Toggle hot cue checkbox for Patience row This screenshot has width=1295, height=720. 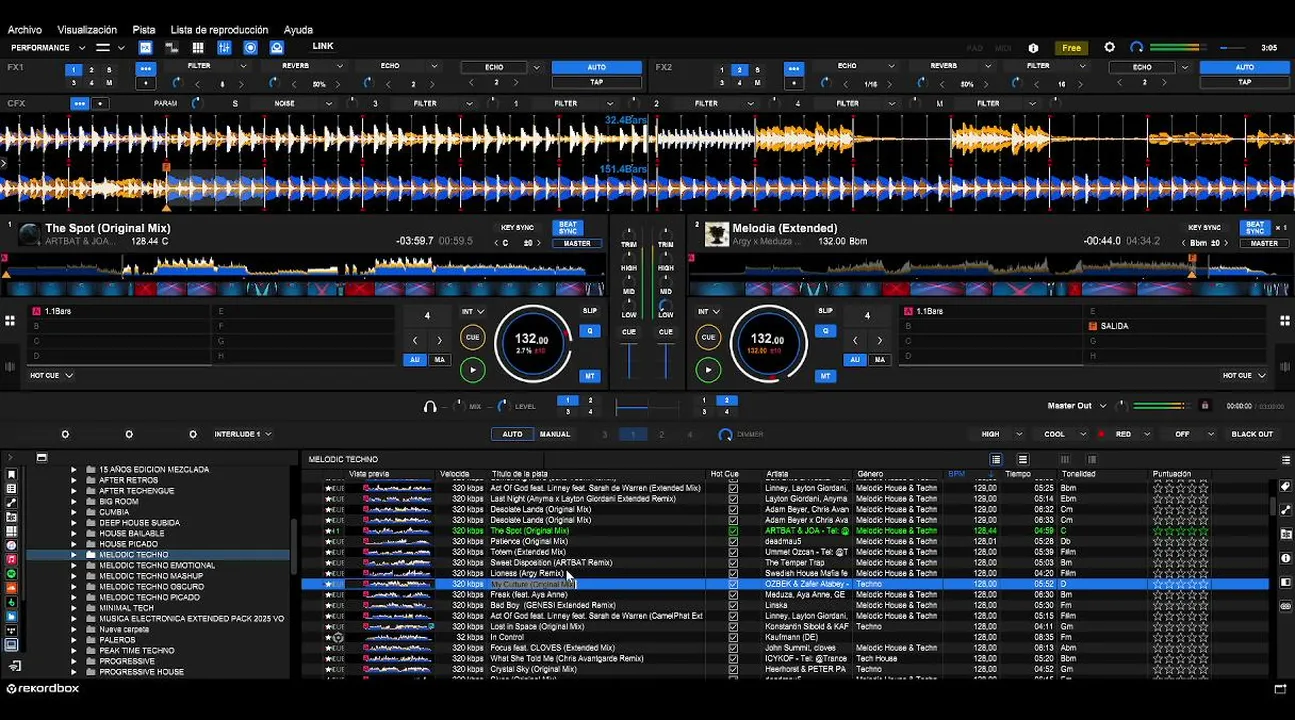pyautogui.click(x=733, y=541)
